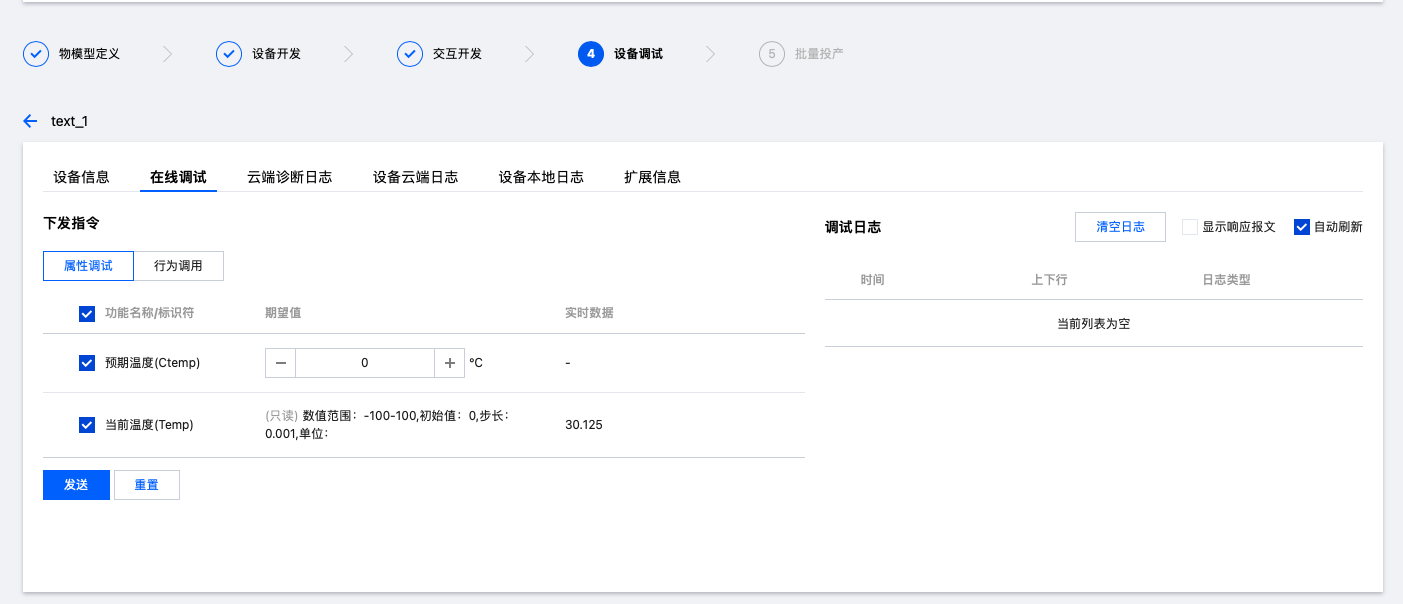Increase 预期温度 value with plus button
Image resolution: width=1403 pixels, height=604 pixels.
tap(450, 363)
